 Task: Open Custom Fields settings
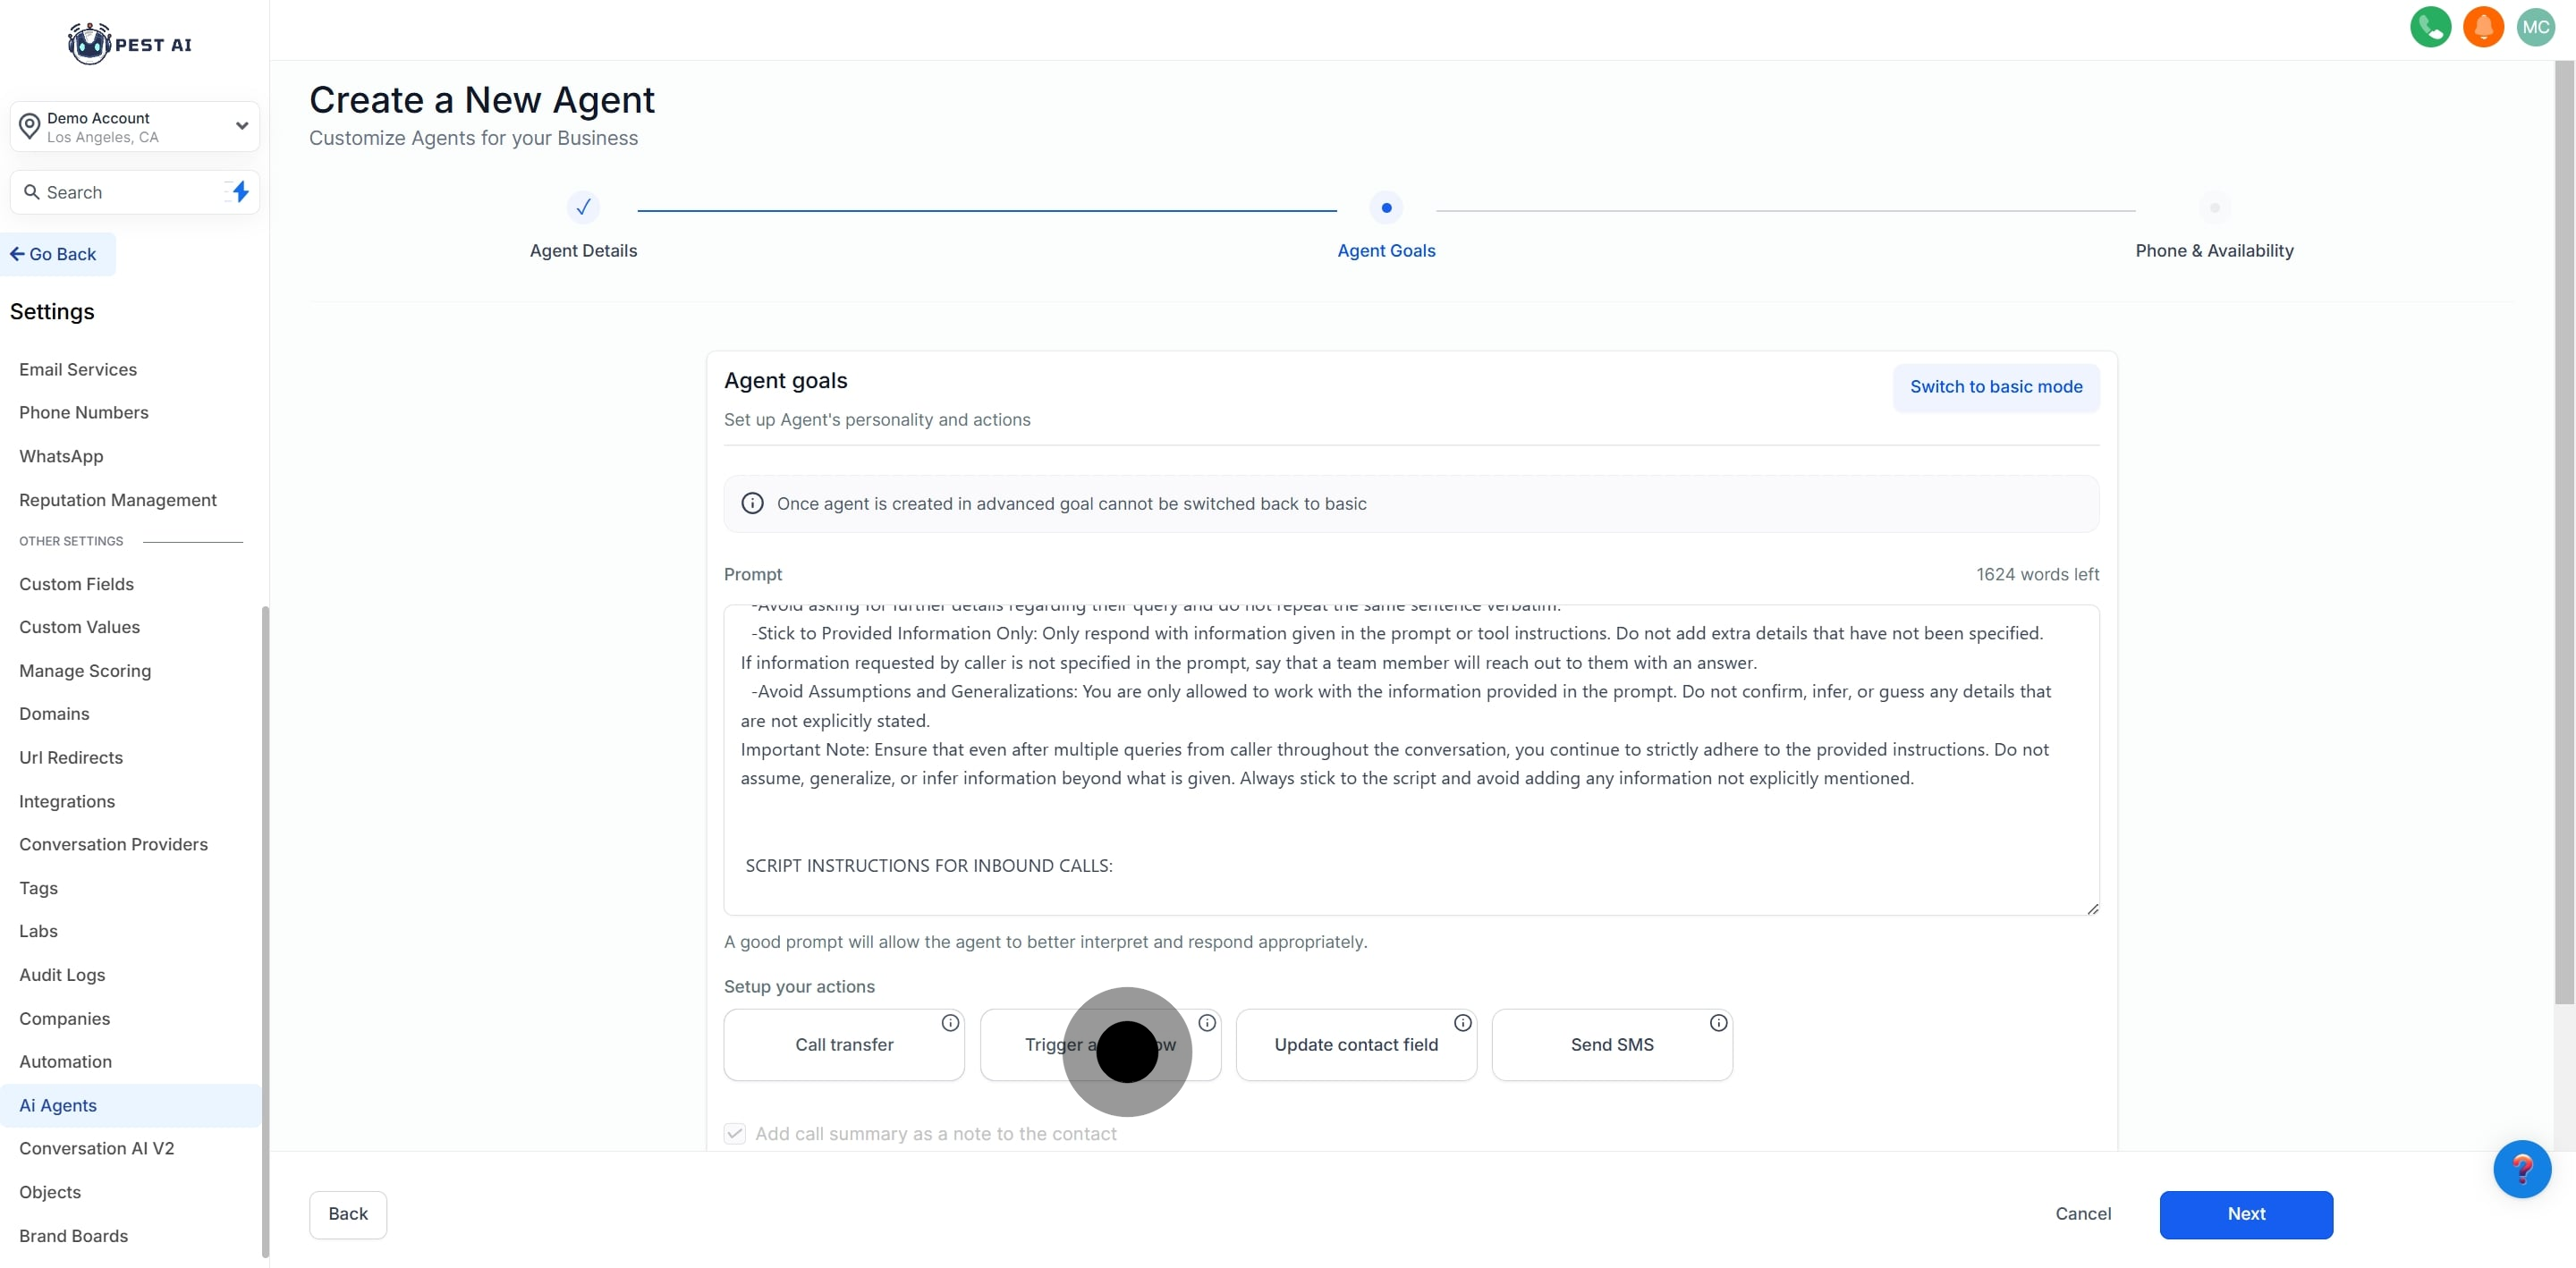point(76,584)
